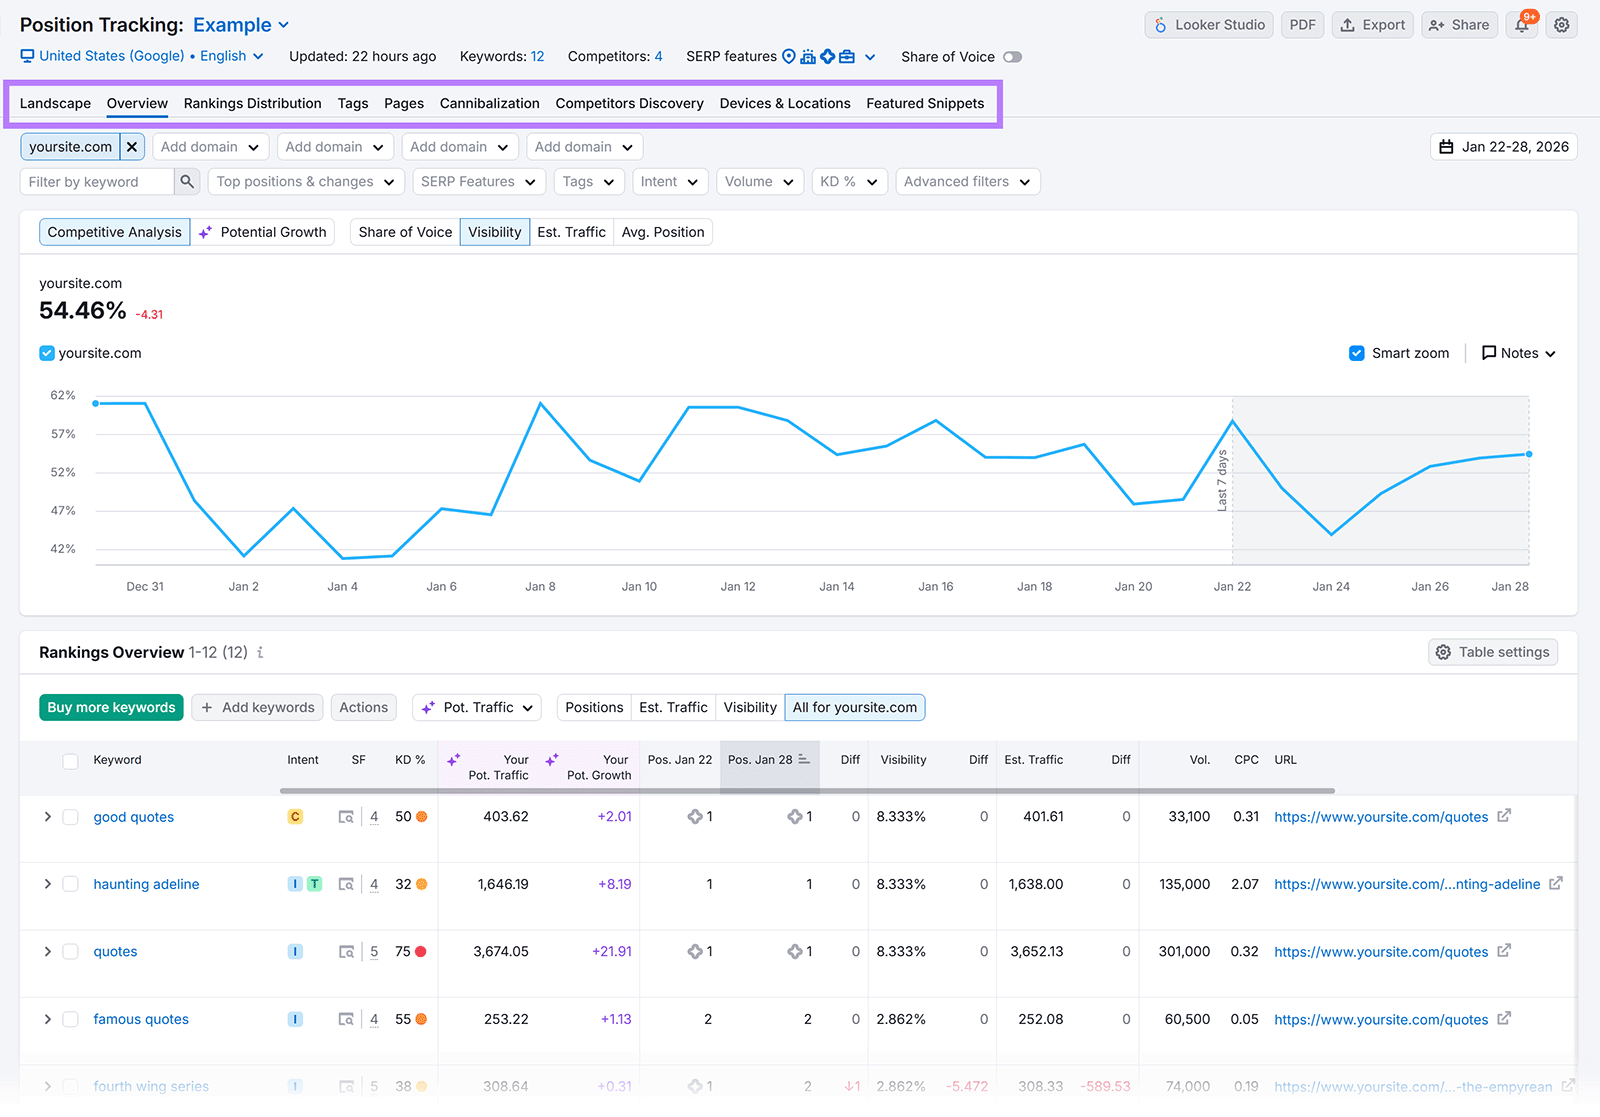1600x1117 pixels.
Task: Open the settings gear icon
Action: tap(1561, 25)
